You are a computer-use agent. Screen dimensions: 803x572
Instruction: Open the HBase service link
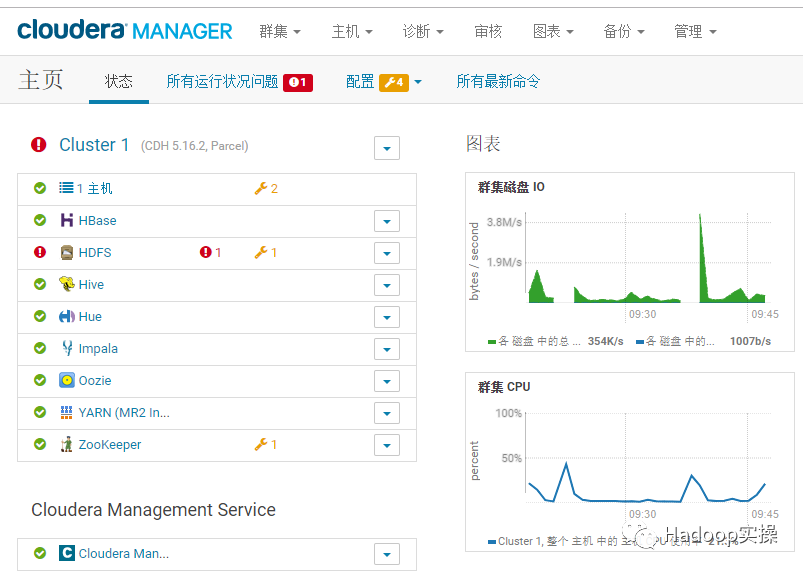(x=97, y=221)
